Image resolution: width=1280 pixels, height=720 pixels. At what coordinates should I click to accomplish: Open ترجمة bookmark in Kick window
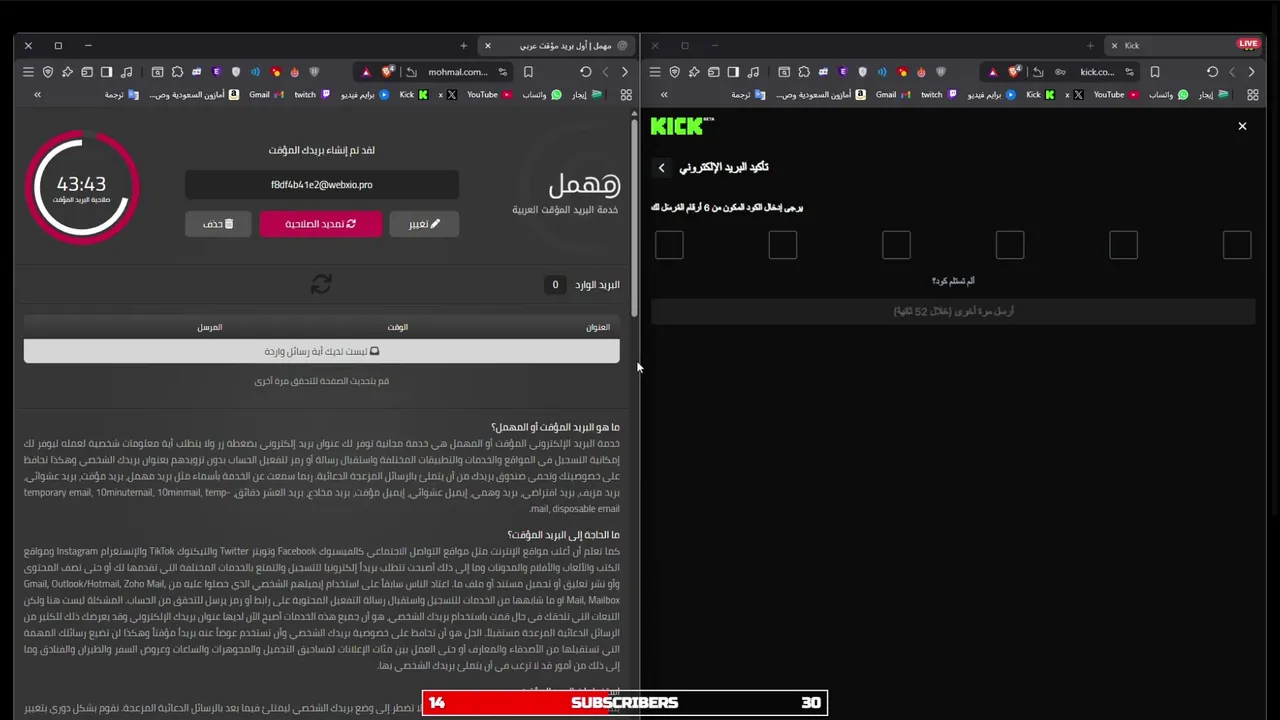coord(748,95)
